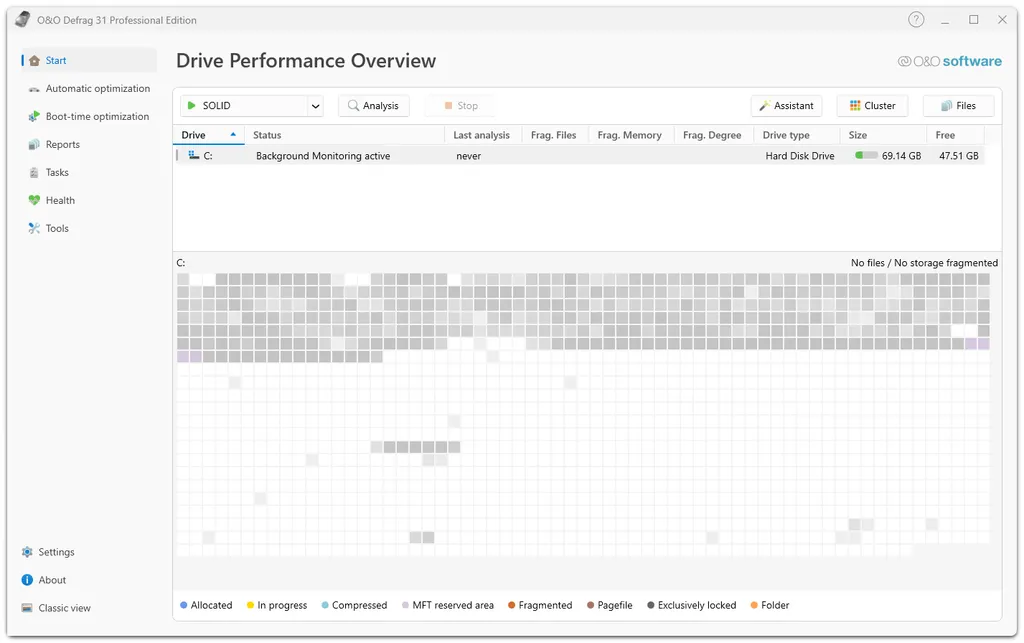Sort by Status column header

pyautogui.click(x=344, y=135)
